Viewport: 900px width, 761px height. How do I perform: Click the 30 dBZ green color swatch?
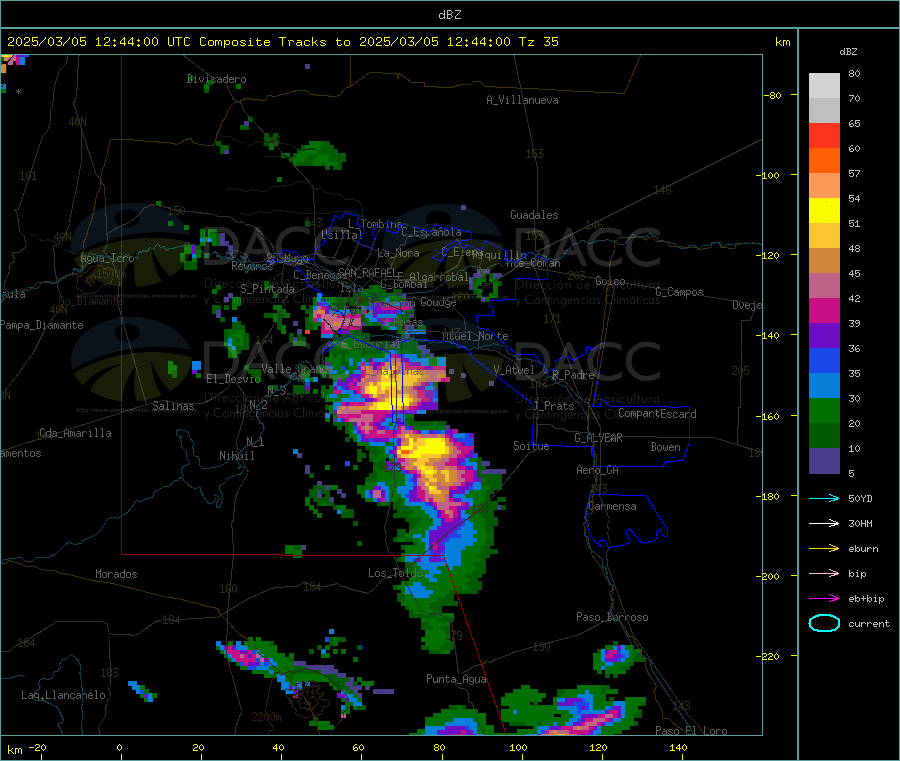(824, 411)
